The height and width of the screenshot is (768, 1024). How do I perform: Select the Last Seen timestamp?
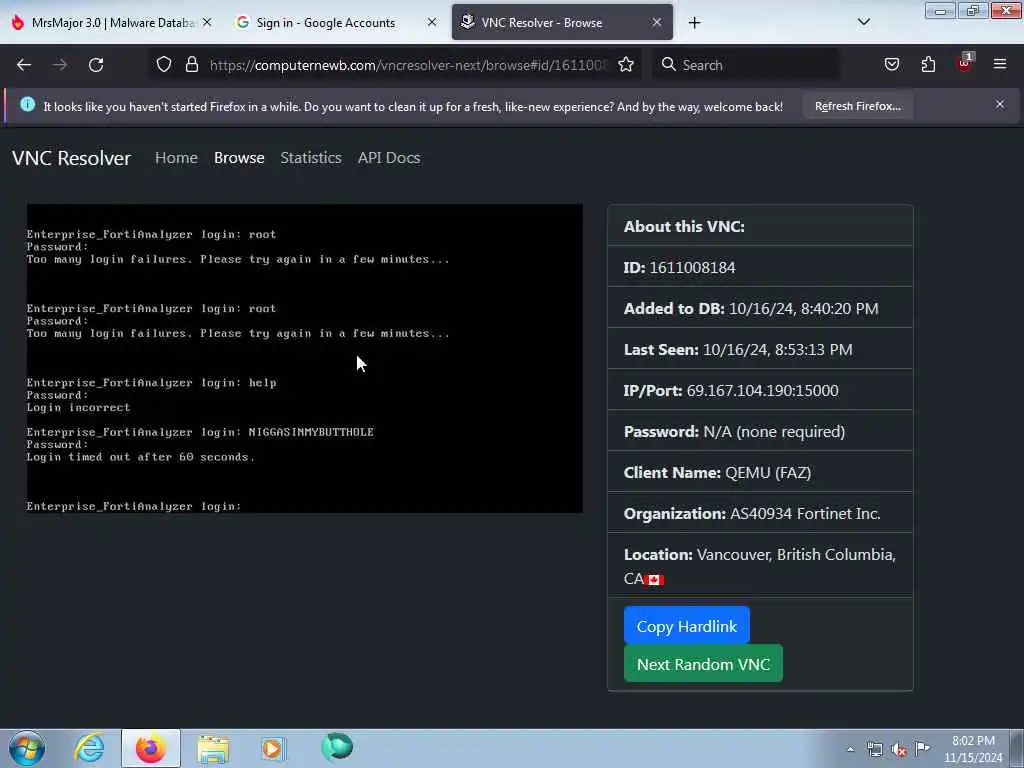click(777, 349)
